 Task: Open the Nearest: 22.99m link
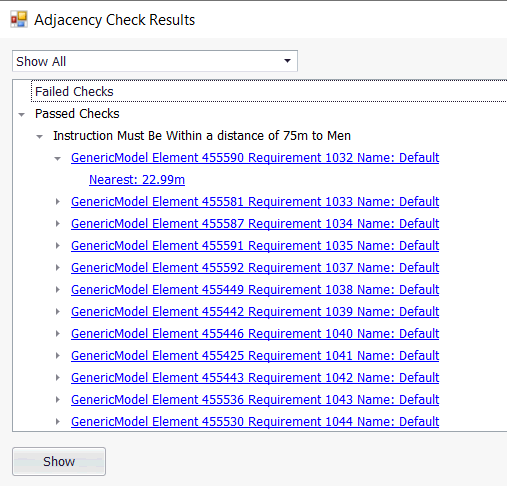137,180
